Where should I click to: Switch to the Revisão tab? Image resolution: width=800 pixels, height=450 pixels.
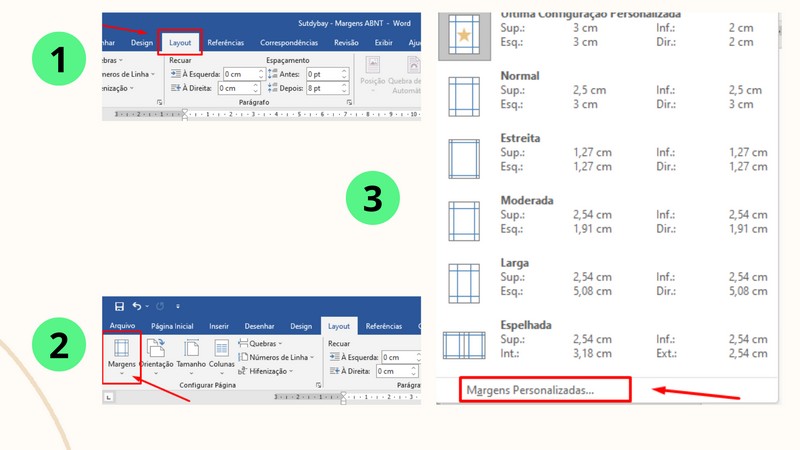(x=346, y=43)
